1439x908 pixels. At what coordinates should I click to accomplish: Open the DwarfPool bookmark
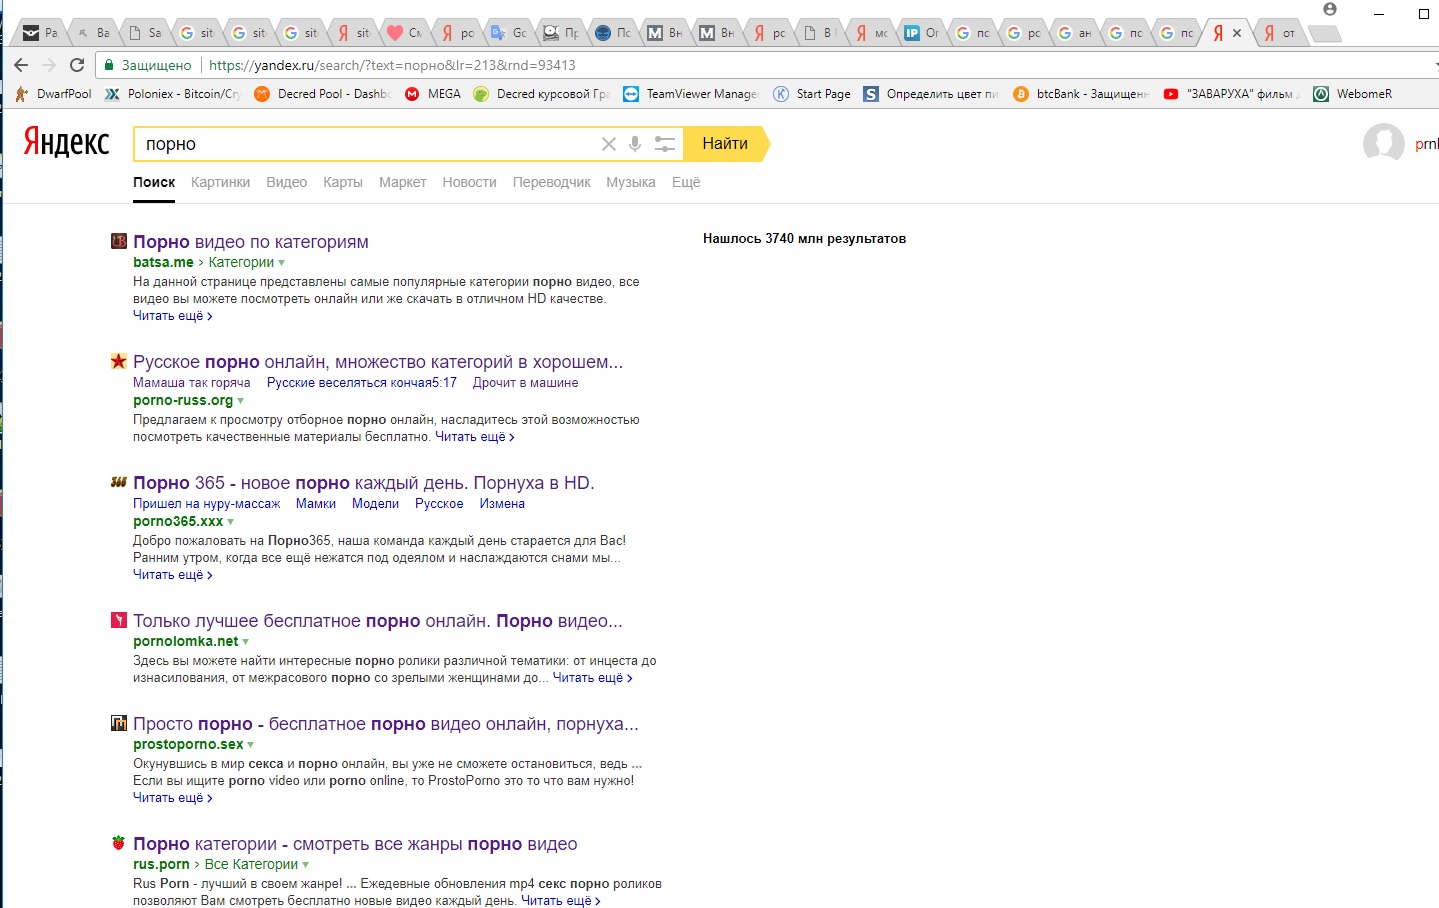(x=54, y=94)
